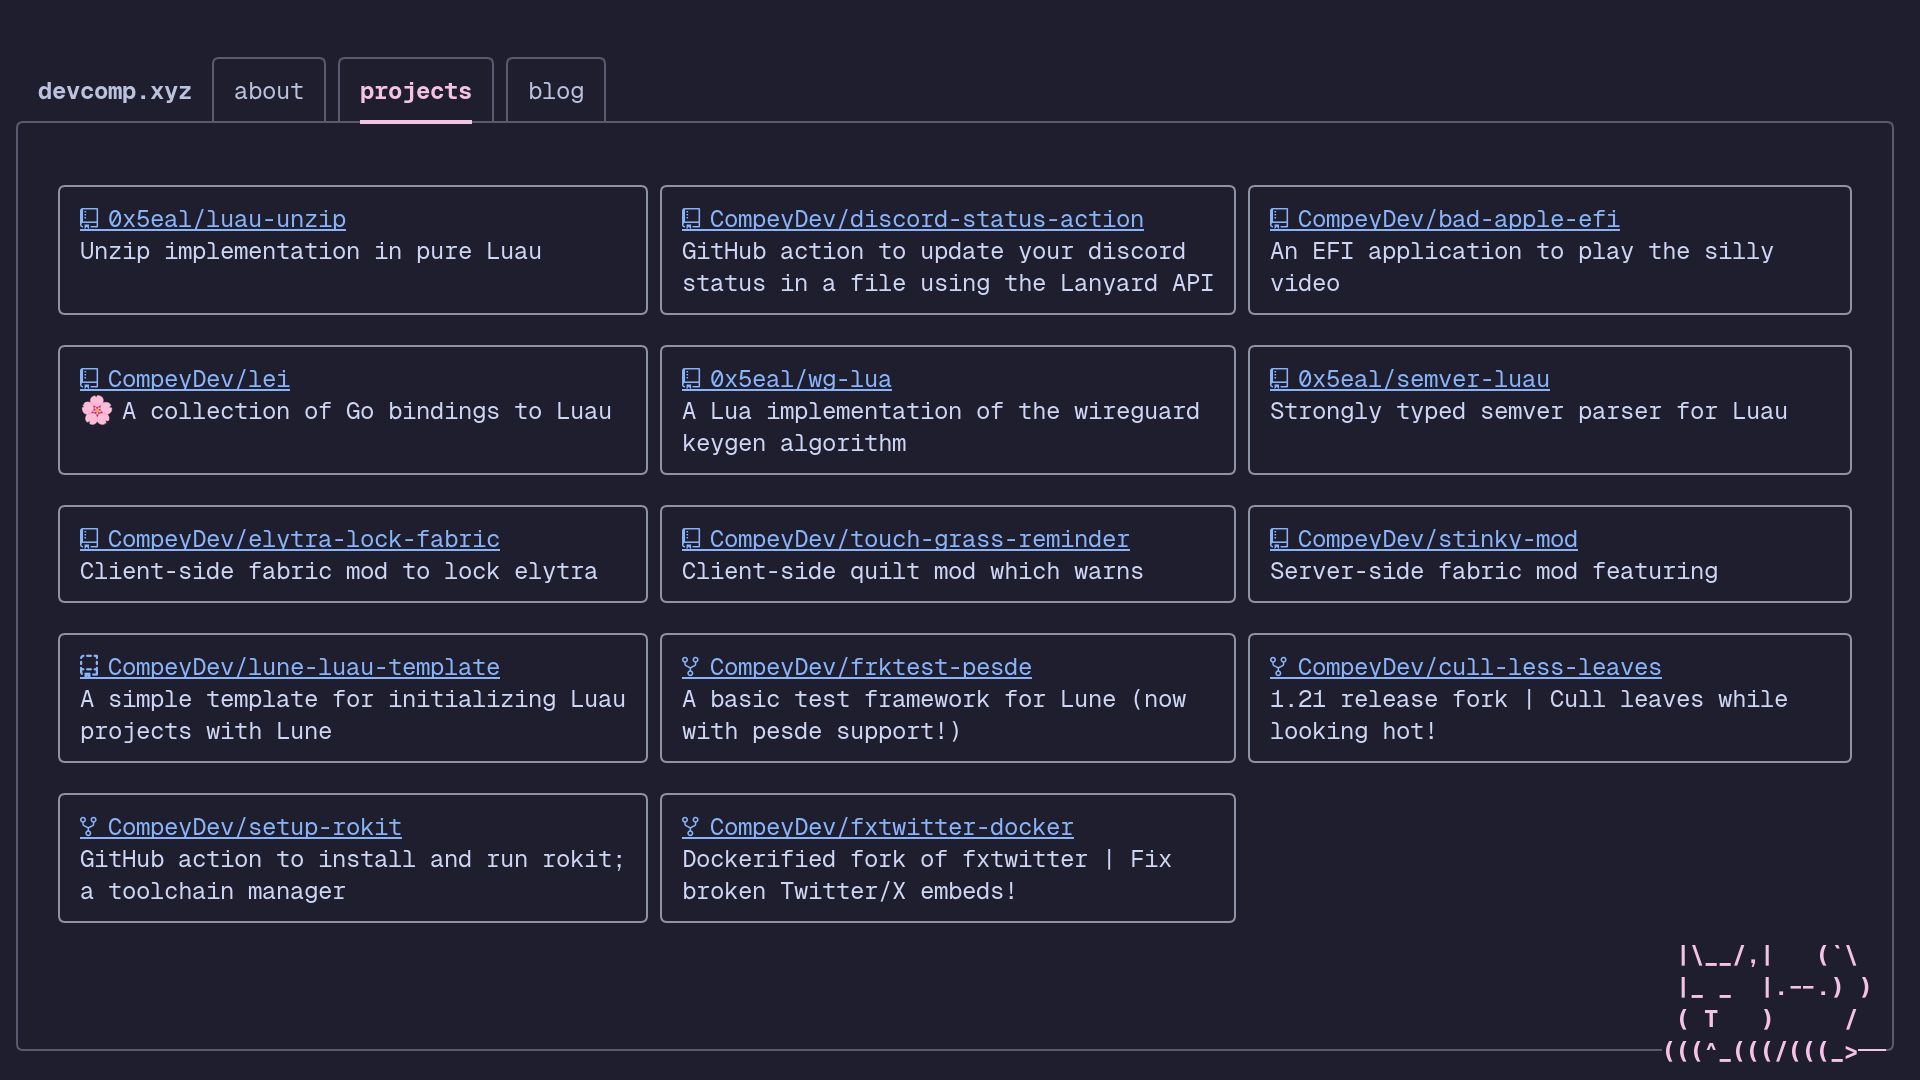Image resolution: width=1920 pixels, height=1080 pixels.
Task: Click the repo icon beside CompeyDev/stinky-mod
Action: (1279, 538)
